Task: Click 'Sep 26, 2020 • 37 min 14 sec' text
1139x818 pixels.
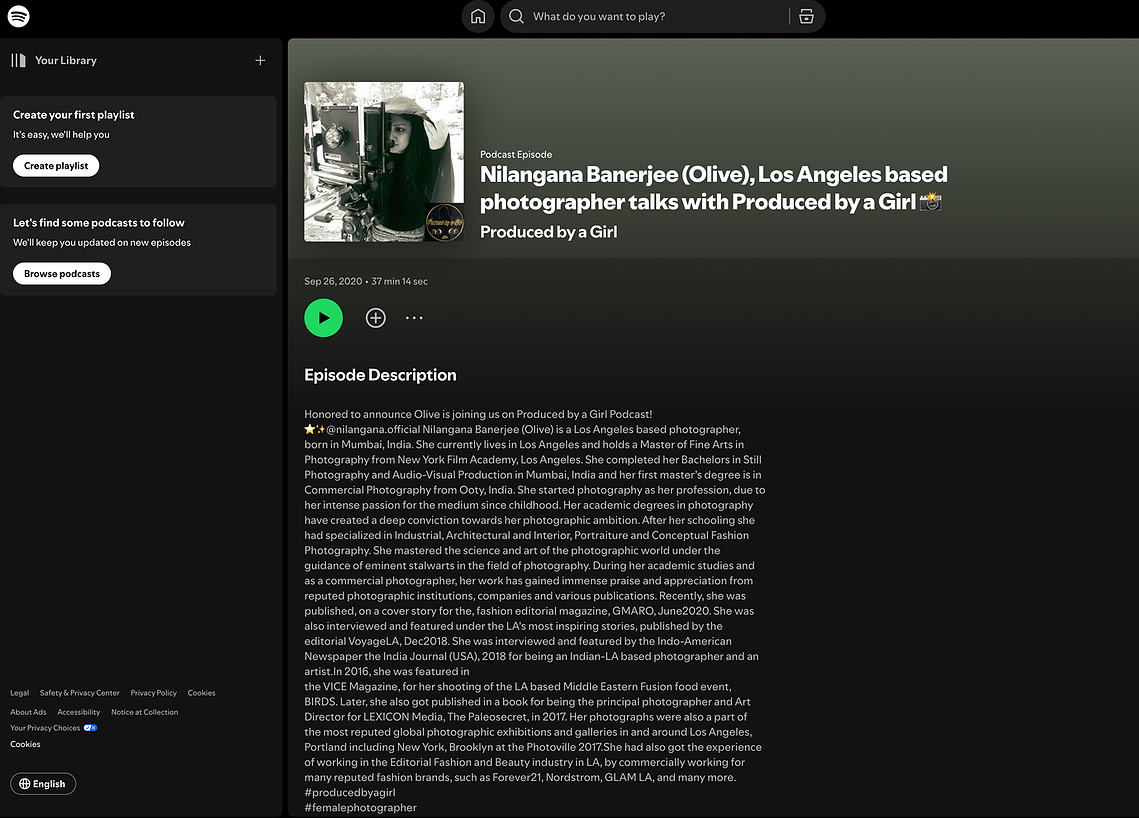Action: pos(366,281)
